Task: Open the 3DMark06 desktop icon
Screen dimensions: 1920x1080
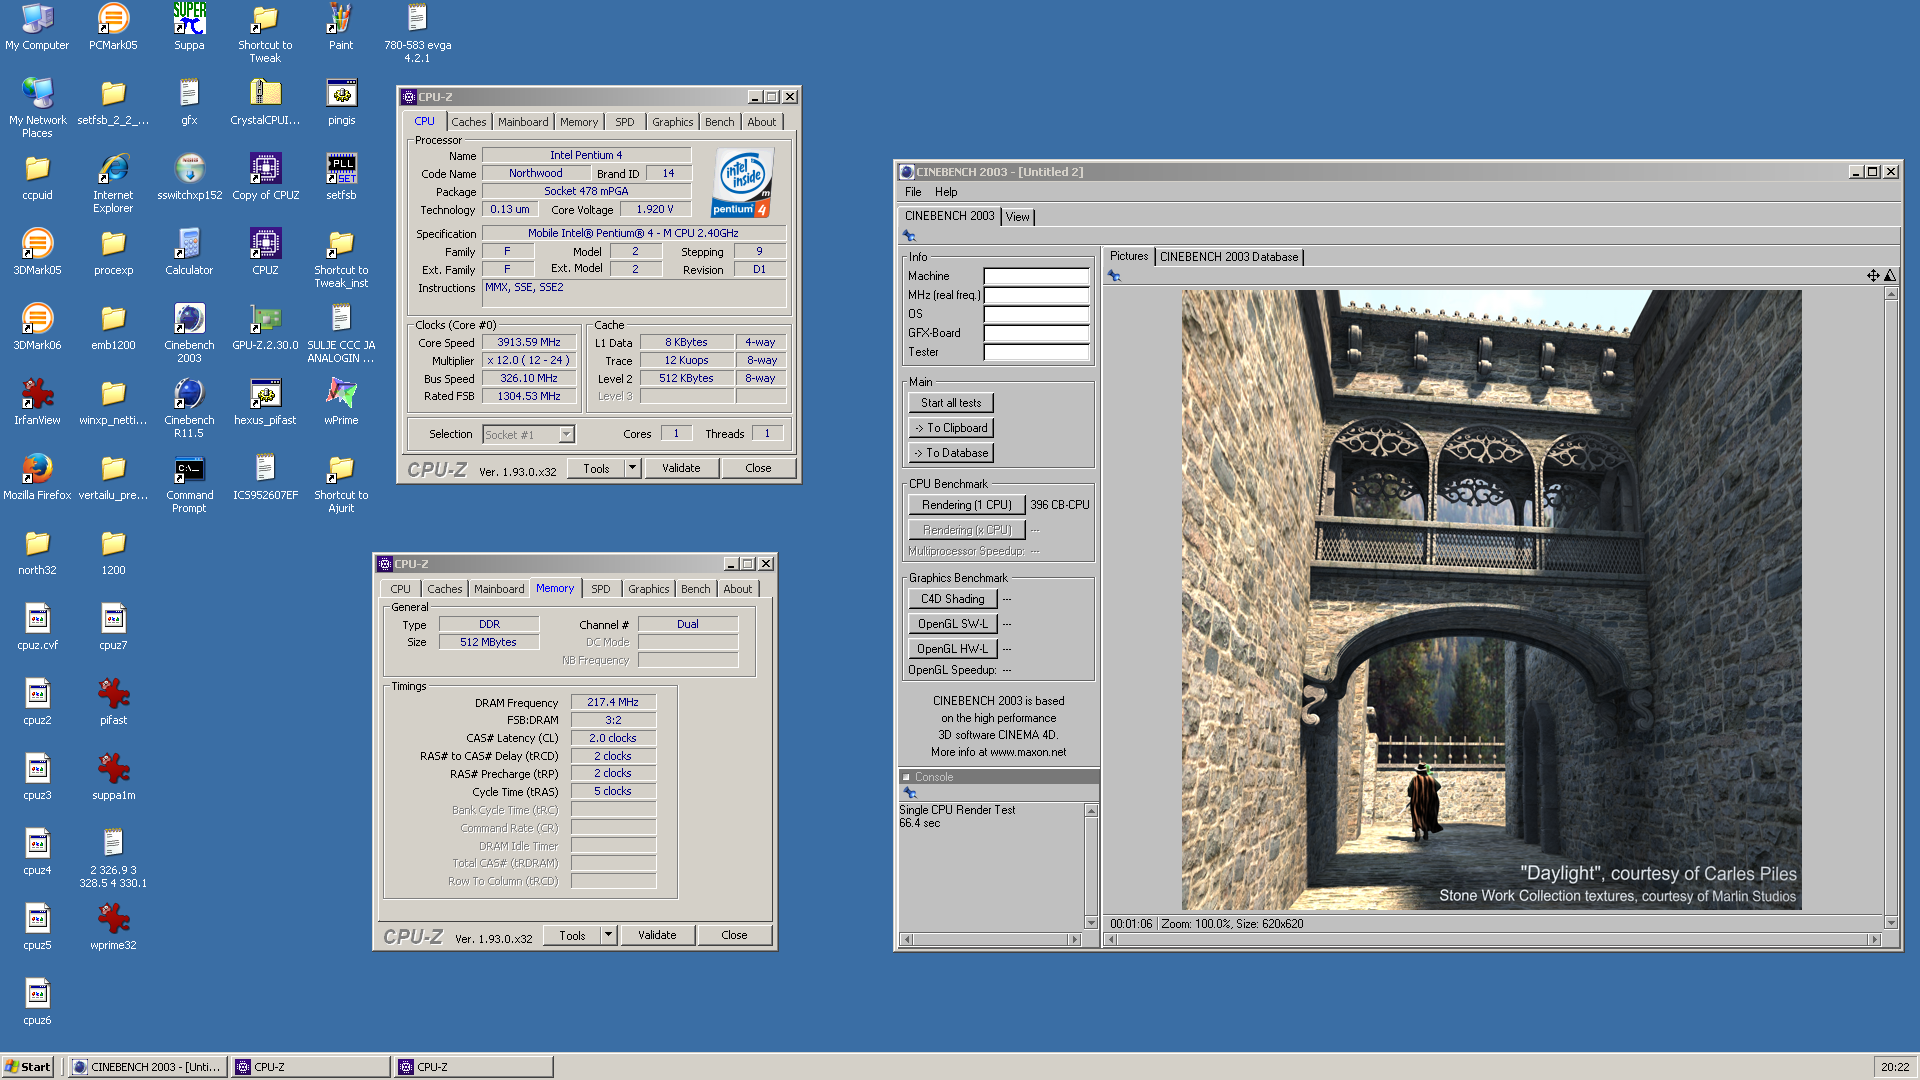Action: (x=37, y=326)
